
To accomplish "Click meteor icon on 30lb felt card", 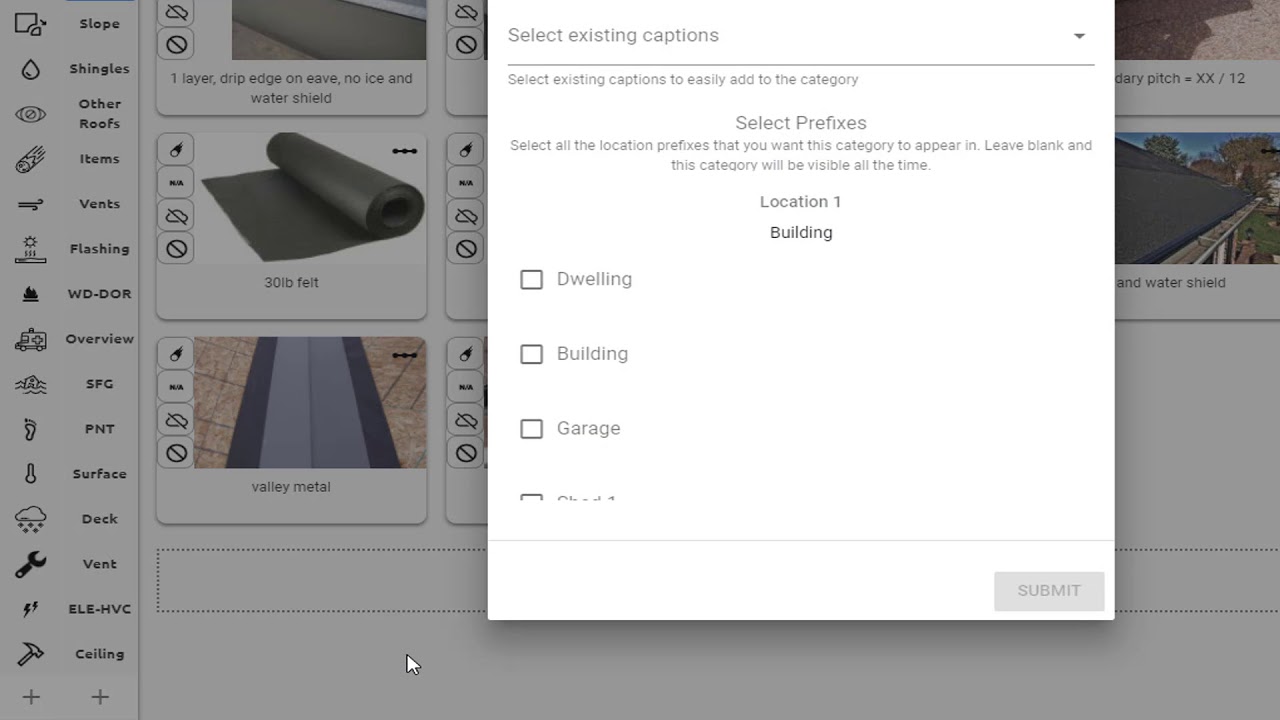I will pos(176,150).
